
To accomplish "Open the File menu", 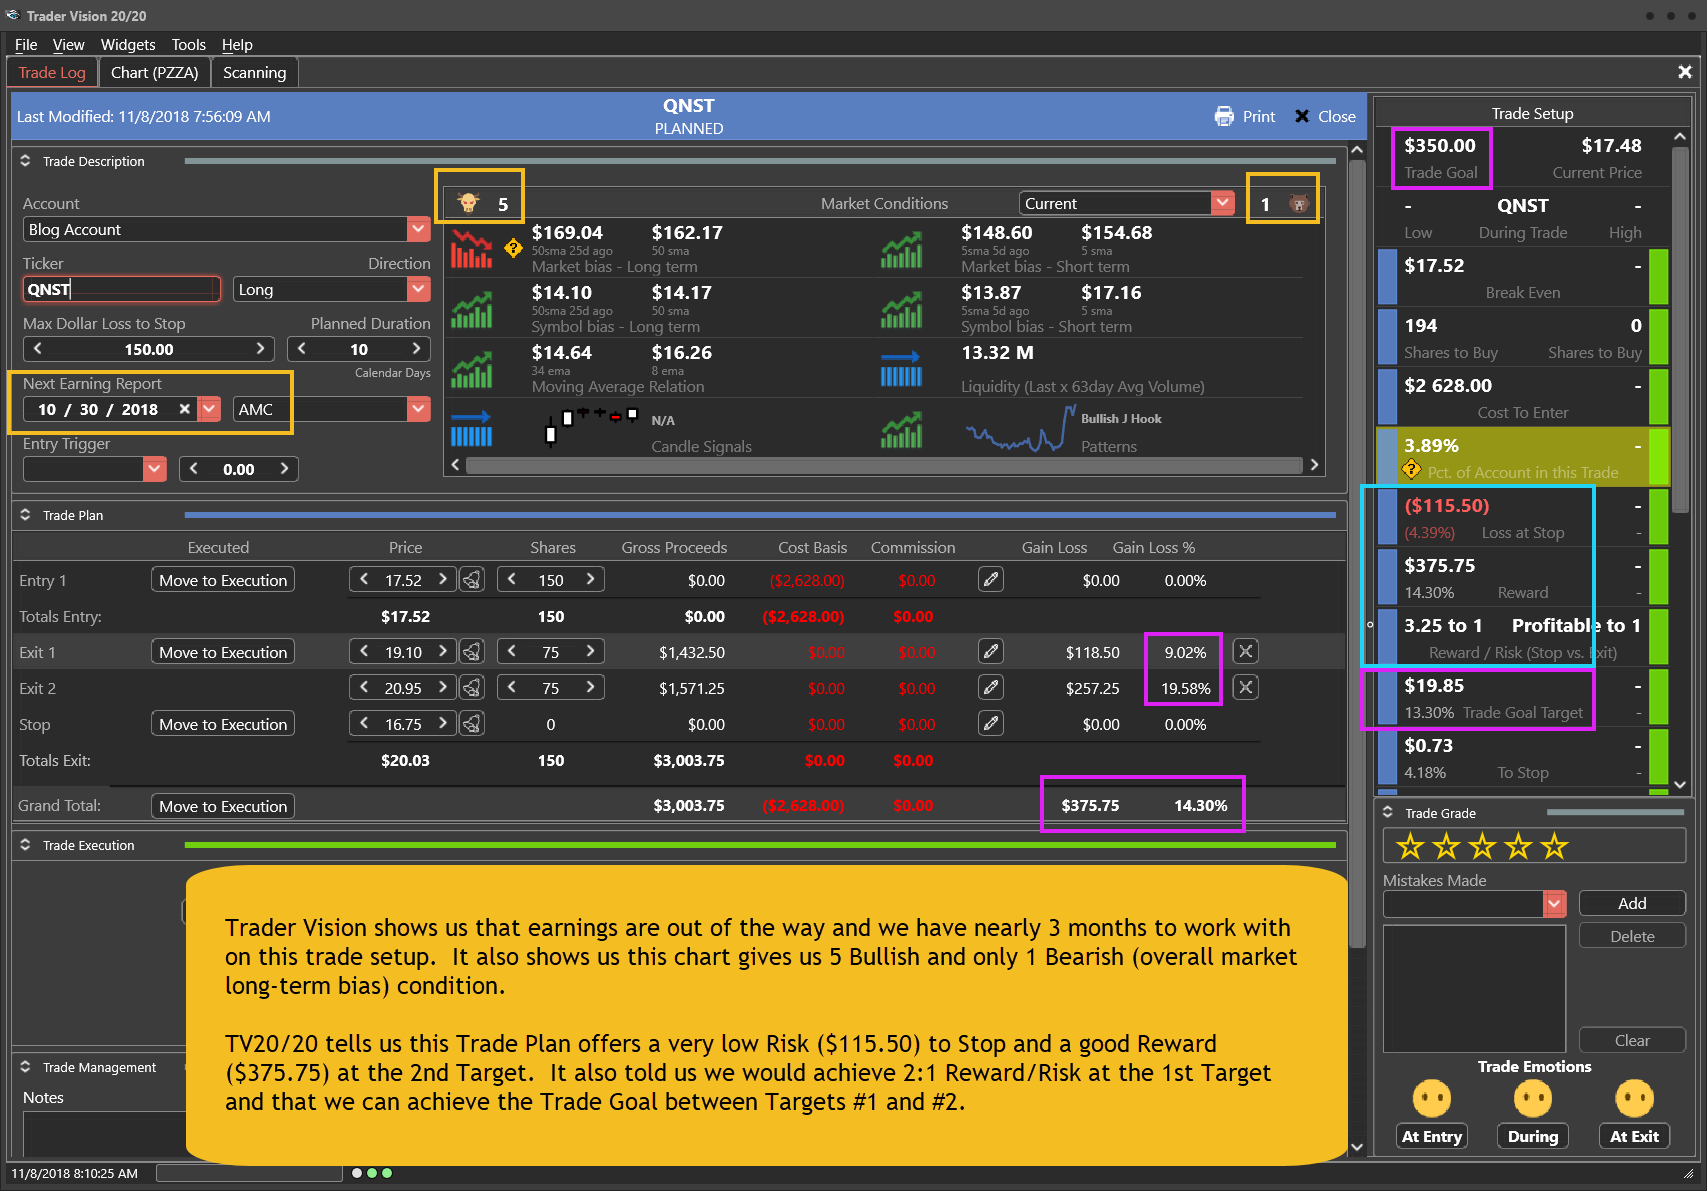I will click(26, 44).
